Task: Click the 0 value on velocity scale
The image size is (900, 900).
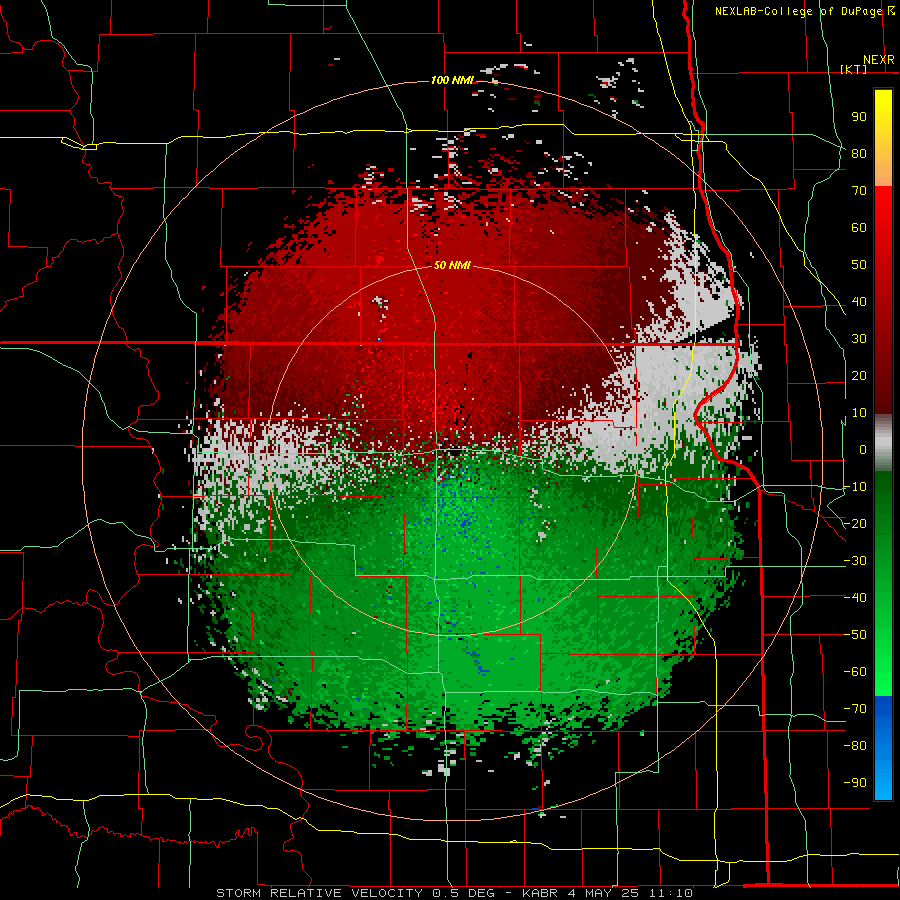Action: tap(863, 450)
